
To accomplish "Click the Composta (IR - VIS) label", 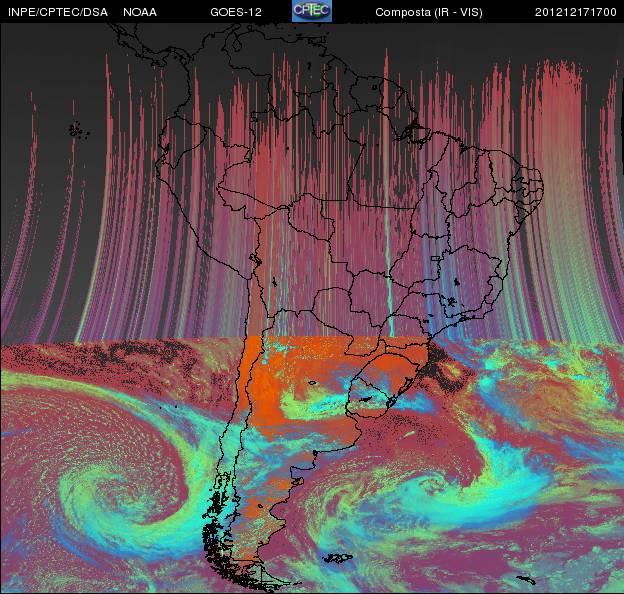I will [x=429, y=12].
